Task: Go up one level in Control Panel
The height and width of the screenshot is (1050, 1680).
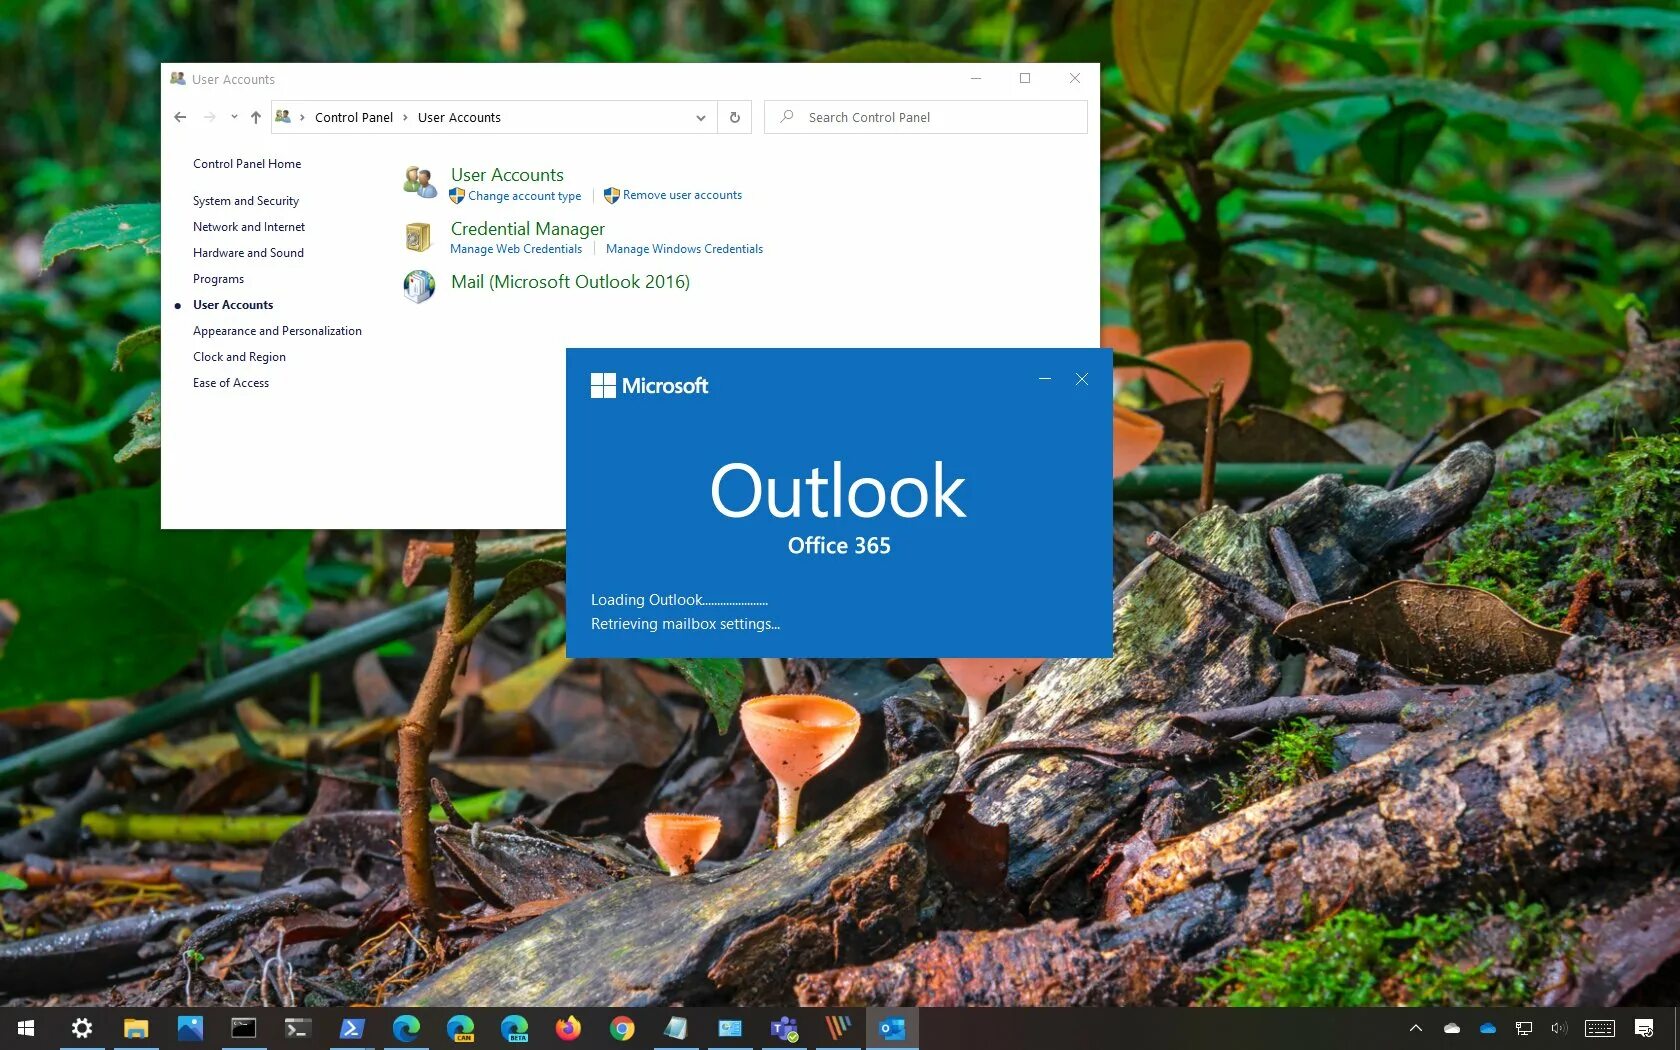Action: tap(256, 117)
